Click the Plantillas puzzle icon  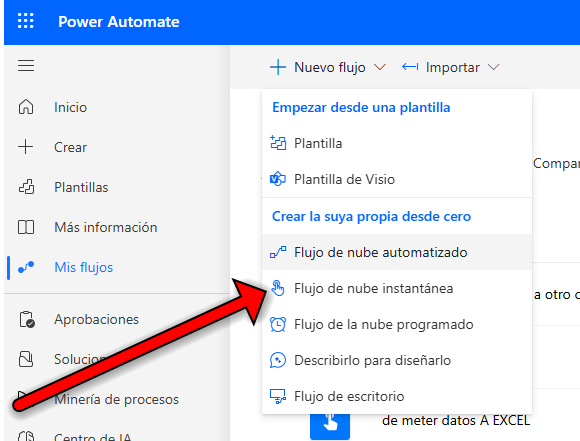[26, 187]
